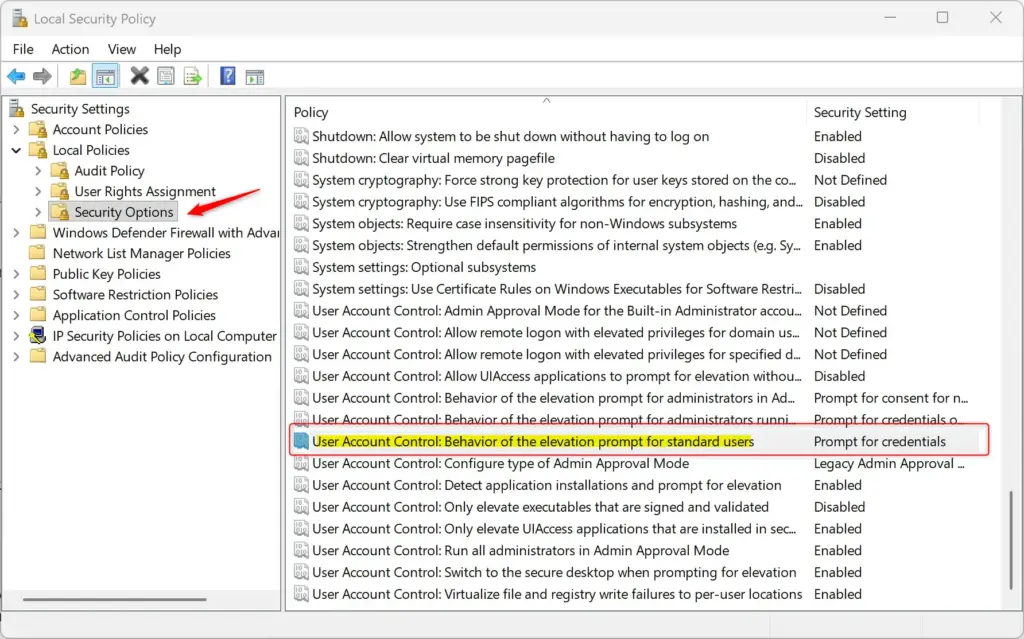
Task: Select Use Certificate Rules on Windows Executables policy
Action: 556,289
